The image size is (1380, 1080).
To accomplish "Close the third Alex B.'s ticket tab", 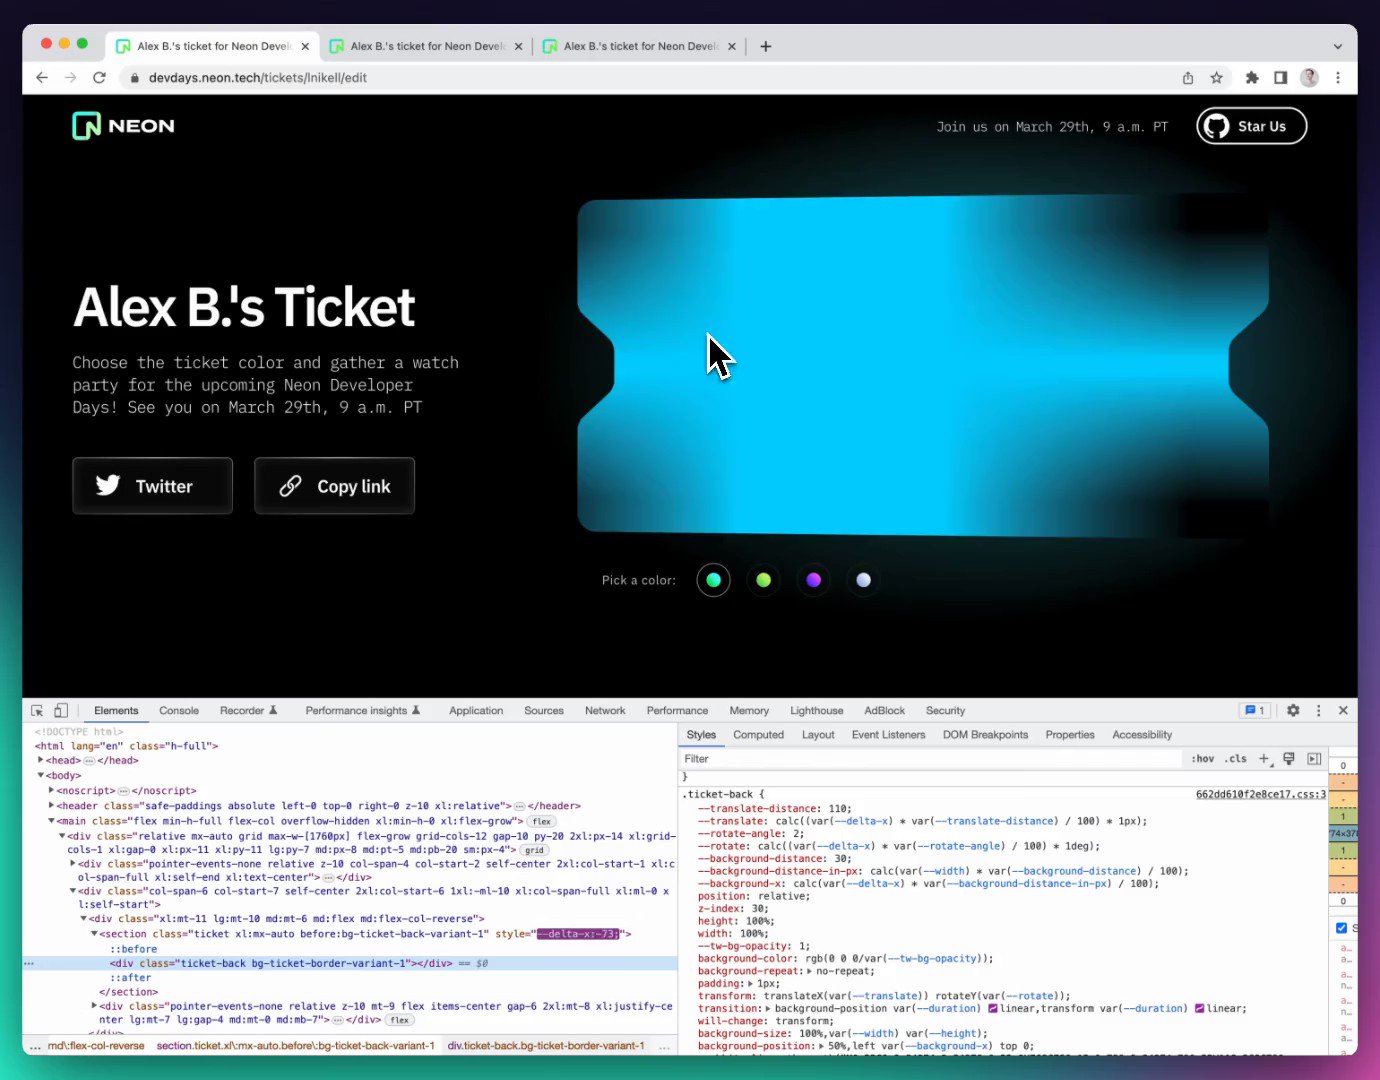I will (732, 46).
